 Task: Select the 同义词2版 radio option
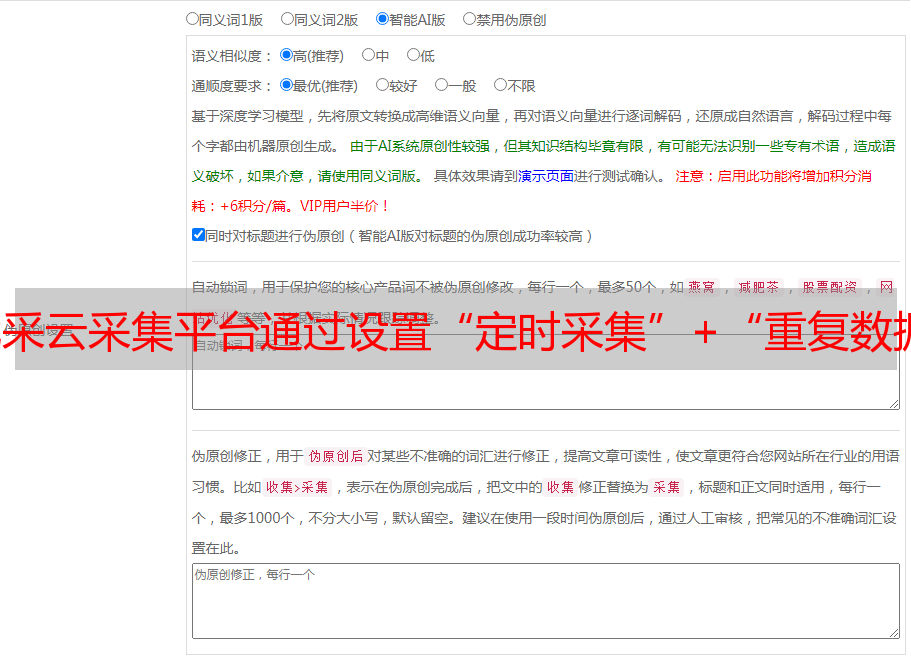click(x=287, y=19)
